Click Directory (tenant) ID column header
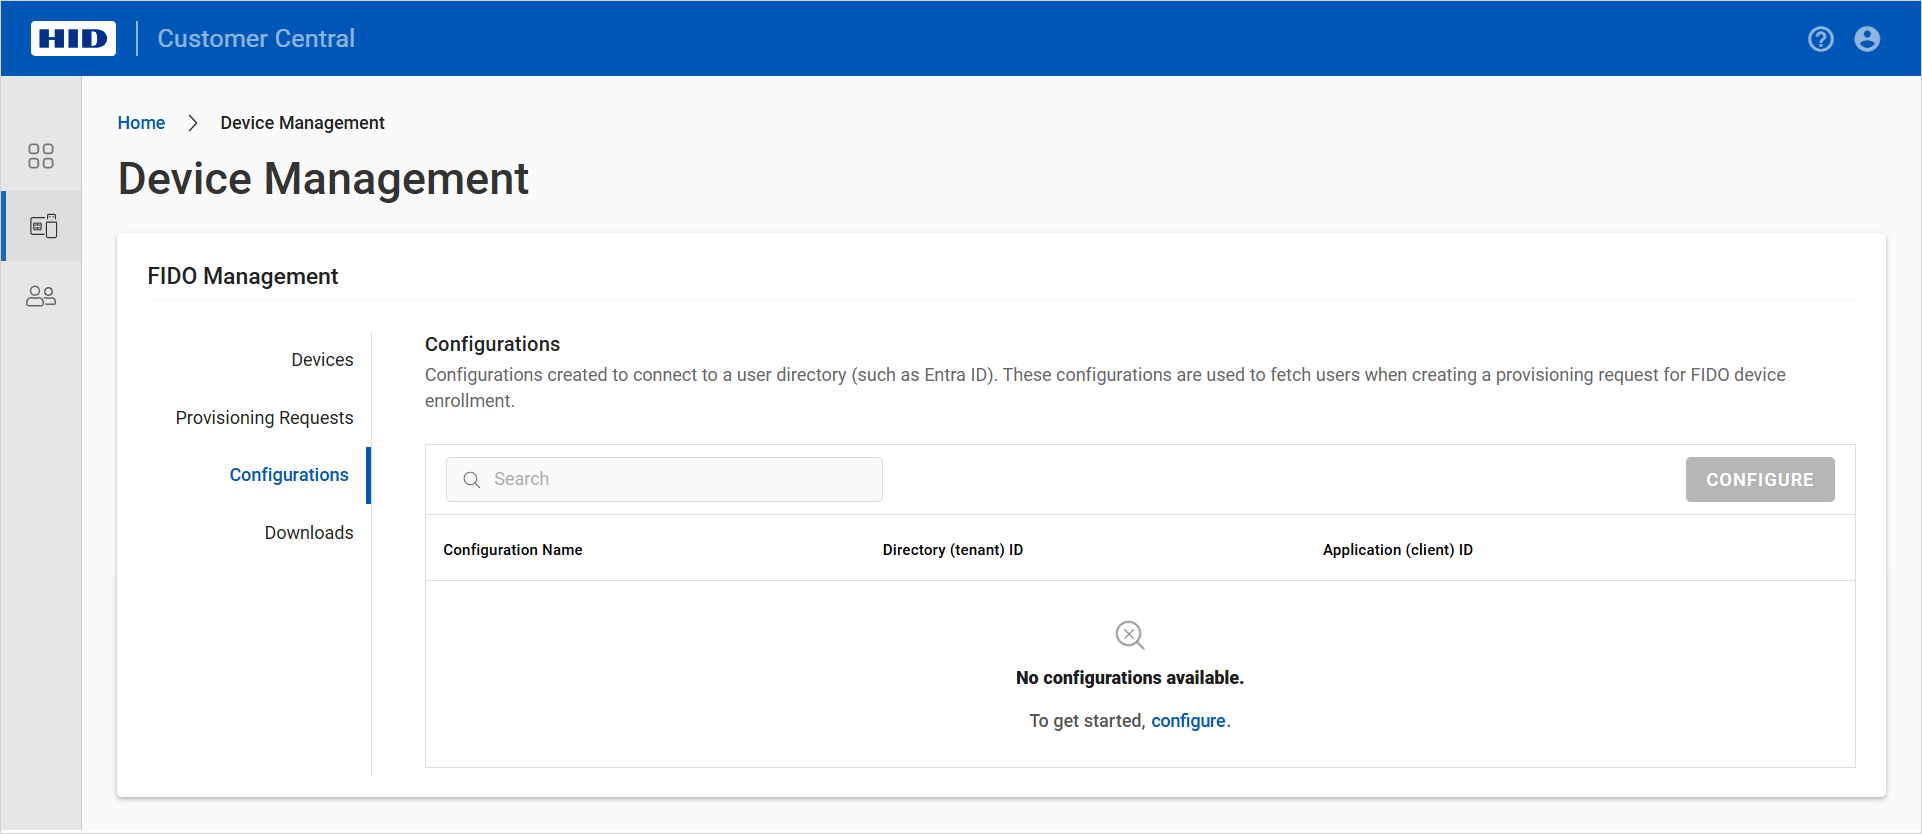The image size is (1922, 834). click(952, 550)
